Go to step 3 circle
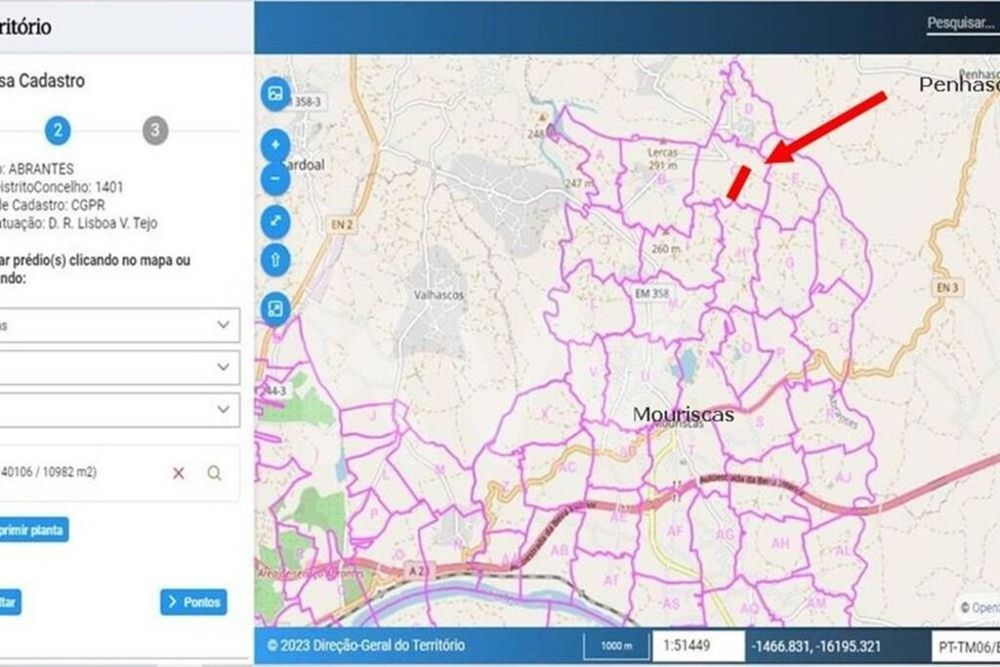Image resolution: width=1000 pixels, height=667 pixels. click(x=155, y=131)
